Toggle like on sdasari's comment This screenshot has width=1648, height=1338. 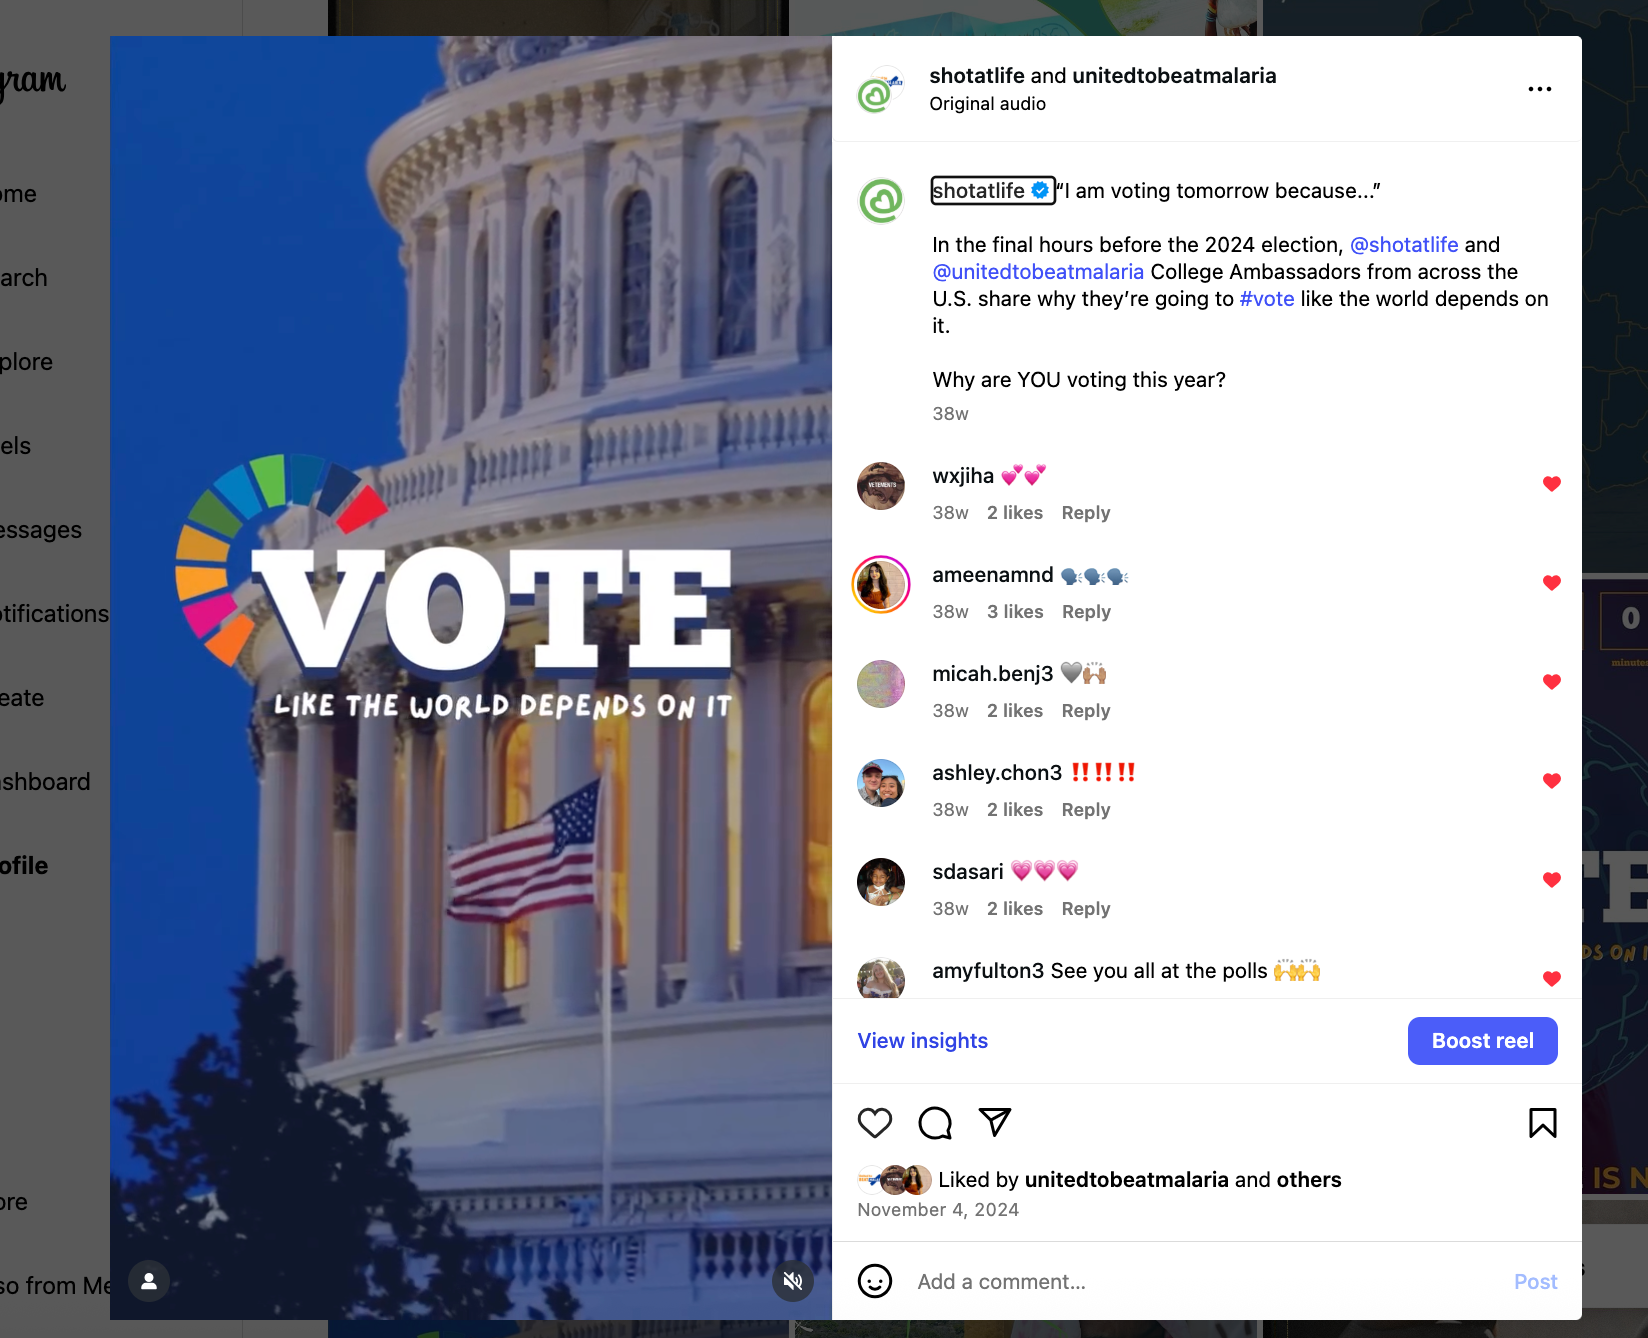[x=1552, y=880]
